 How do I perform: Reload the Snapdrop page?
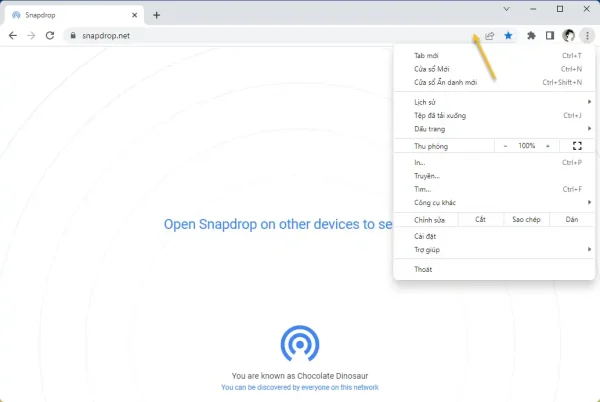click(x=50, y=36)
